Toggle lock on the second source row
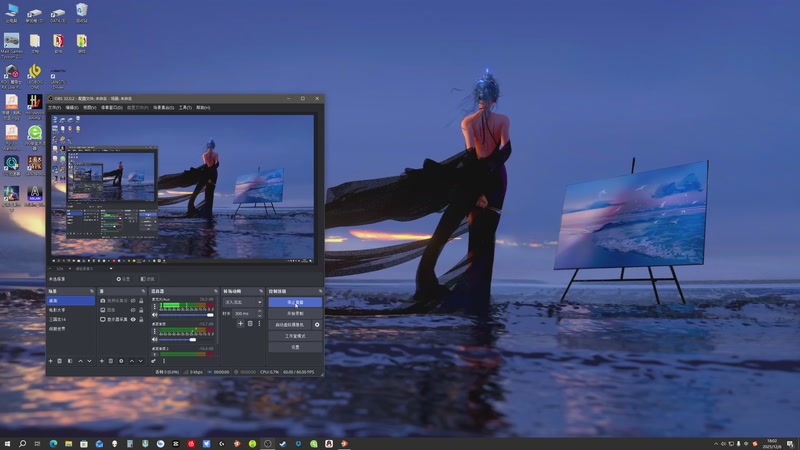This screenshot has height=450, width=800. tap(141, 310)
